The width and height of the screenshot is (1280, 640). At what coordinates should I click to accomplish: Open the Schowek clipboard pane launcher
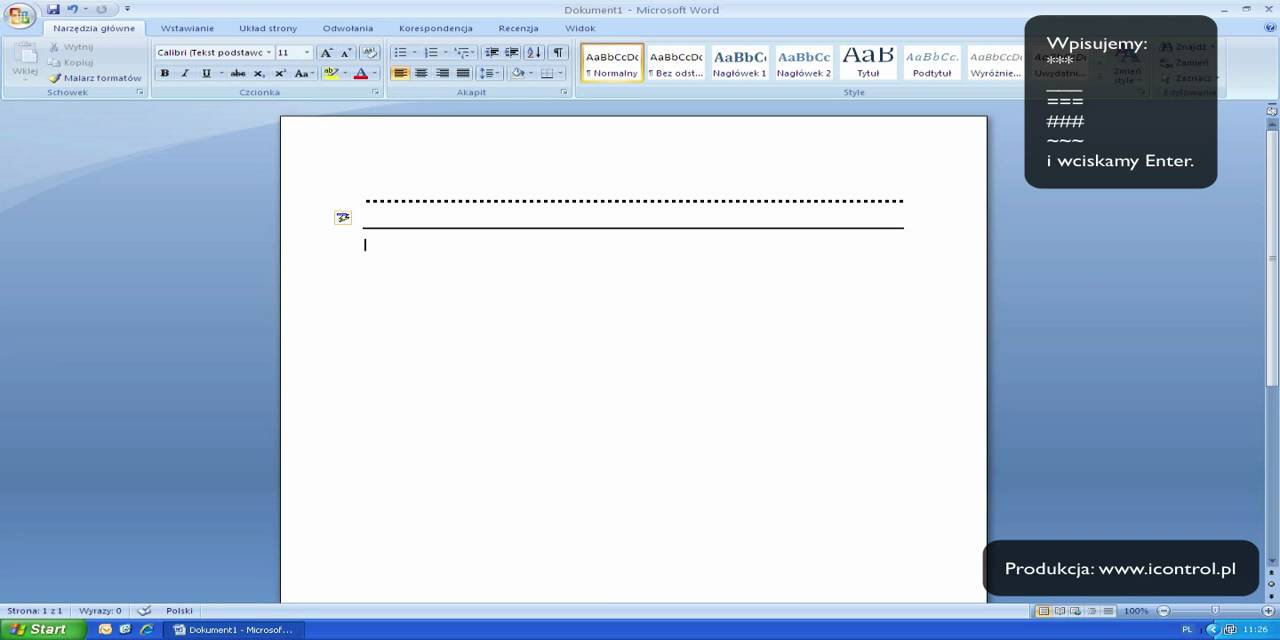point(140,92)
